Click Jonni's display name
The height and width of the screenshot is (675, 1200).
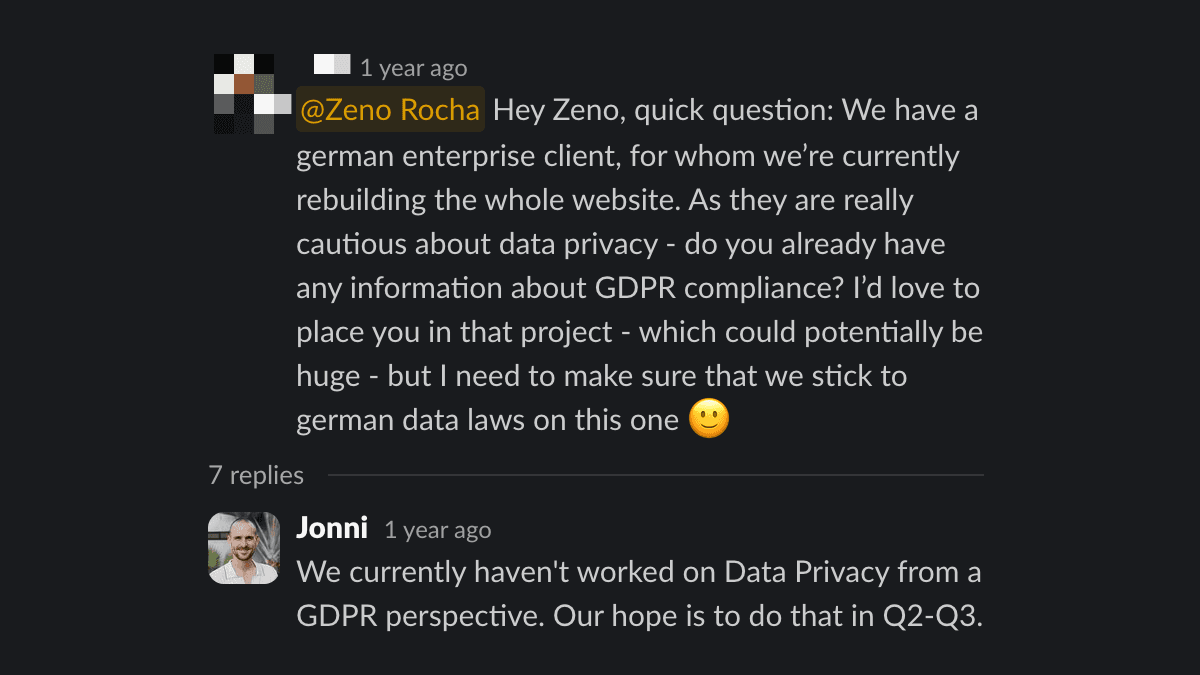click(x=331, y=528)
